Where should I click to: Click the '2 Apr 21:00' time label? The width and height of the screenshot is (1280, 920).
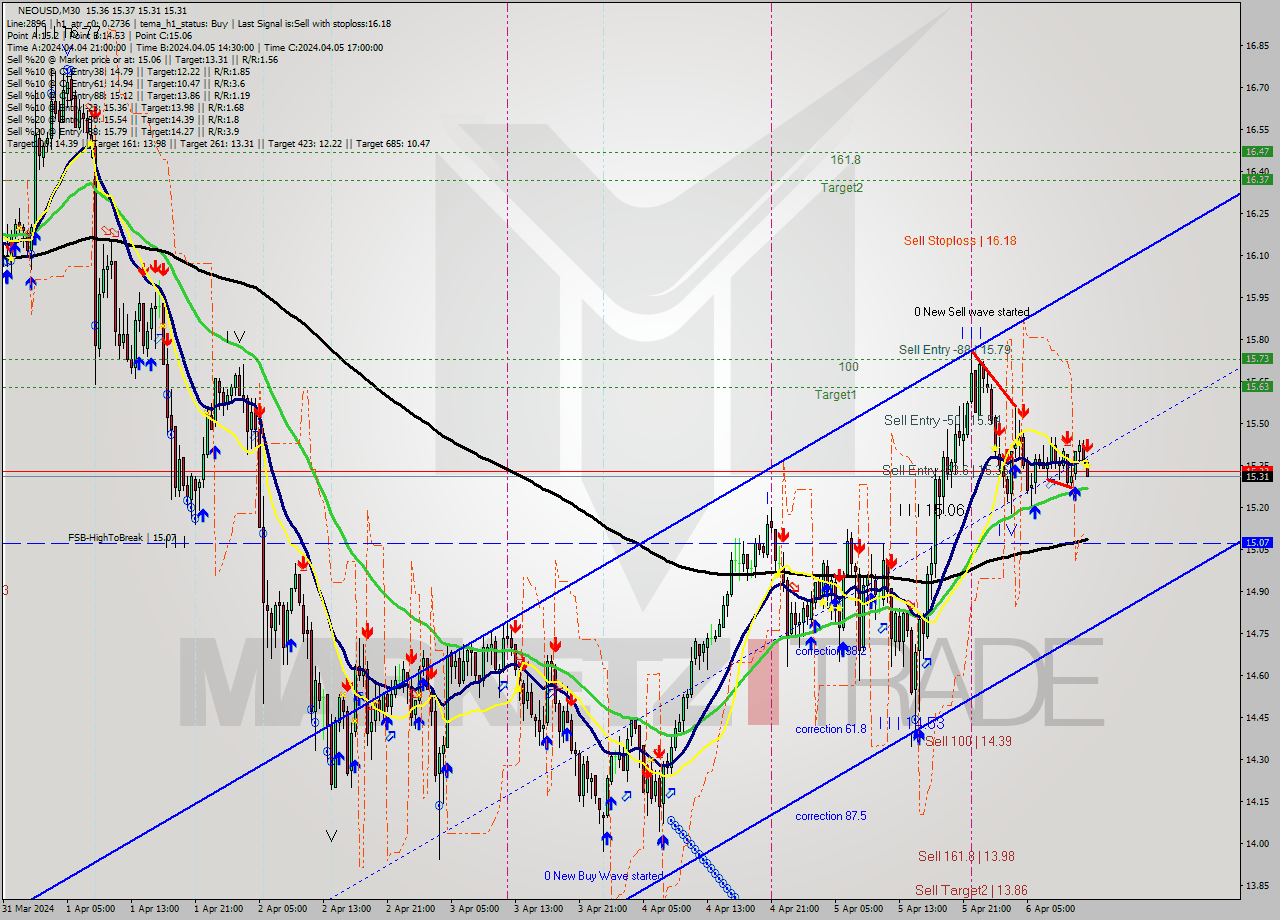pos(410,909)
